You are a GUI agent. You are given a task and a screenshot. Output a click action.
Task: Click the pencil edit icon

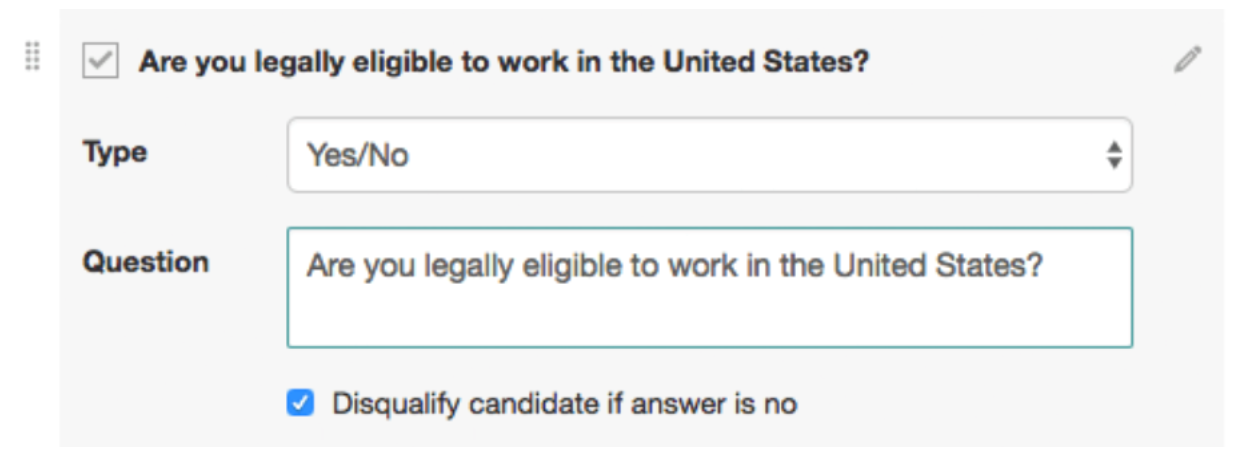tap(1187, 60)
